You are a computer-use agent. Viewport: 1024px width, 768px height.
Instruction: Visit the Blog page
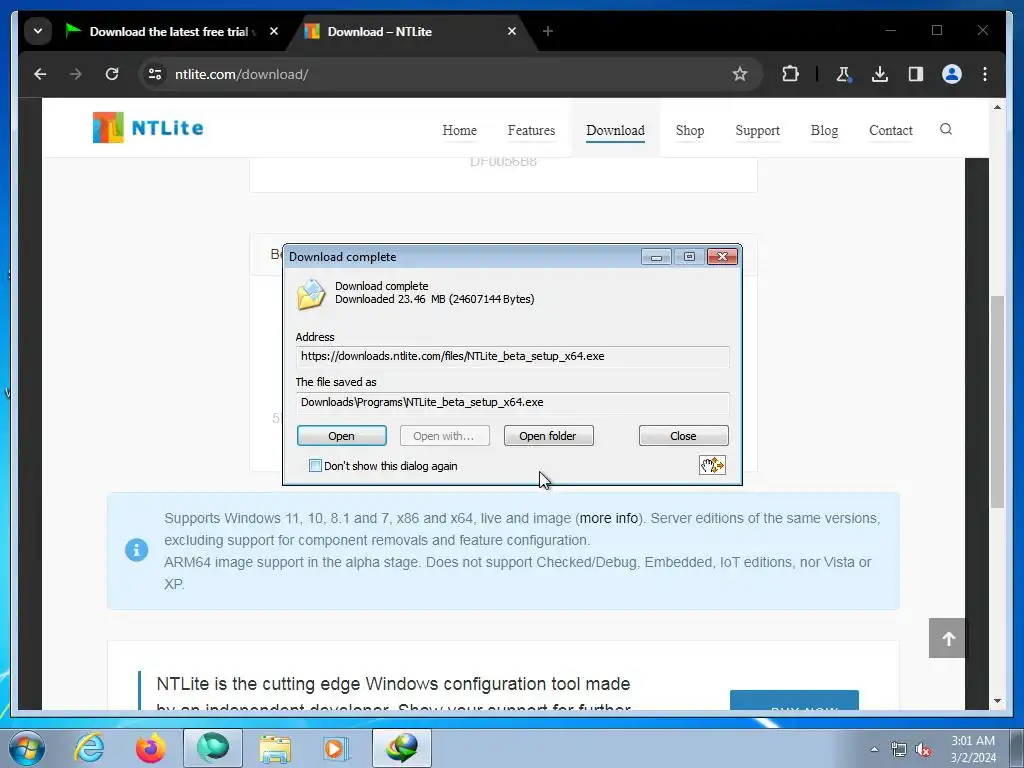click(x=824, y=131)
